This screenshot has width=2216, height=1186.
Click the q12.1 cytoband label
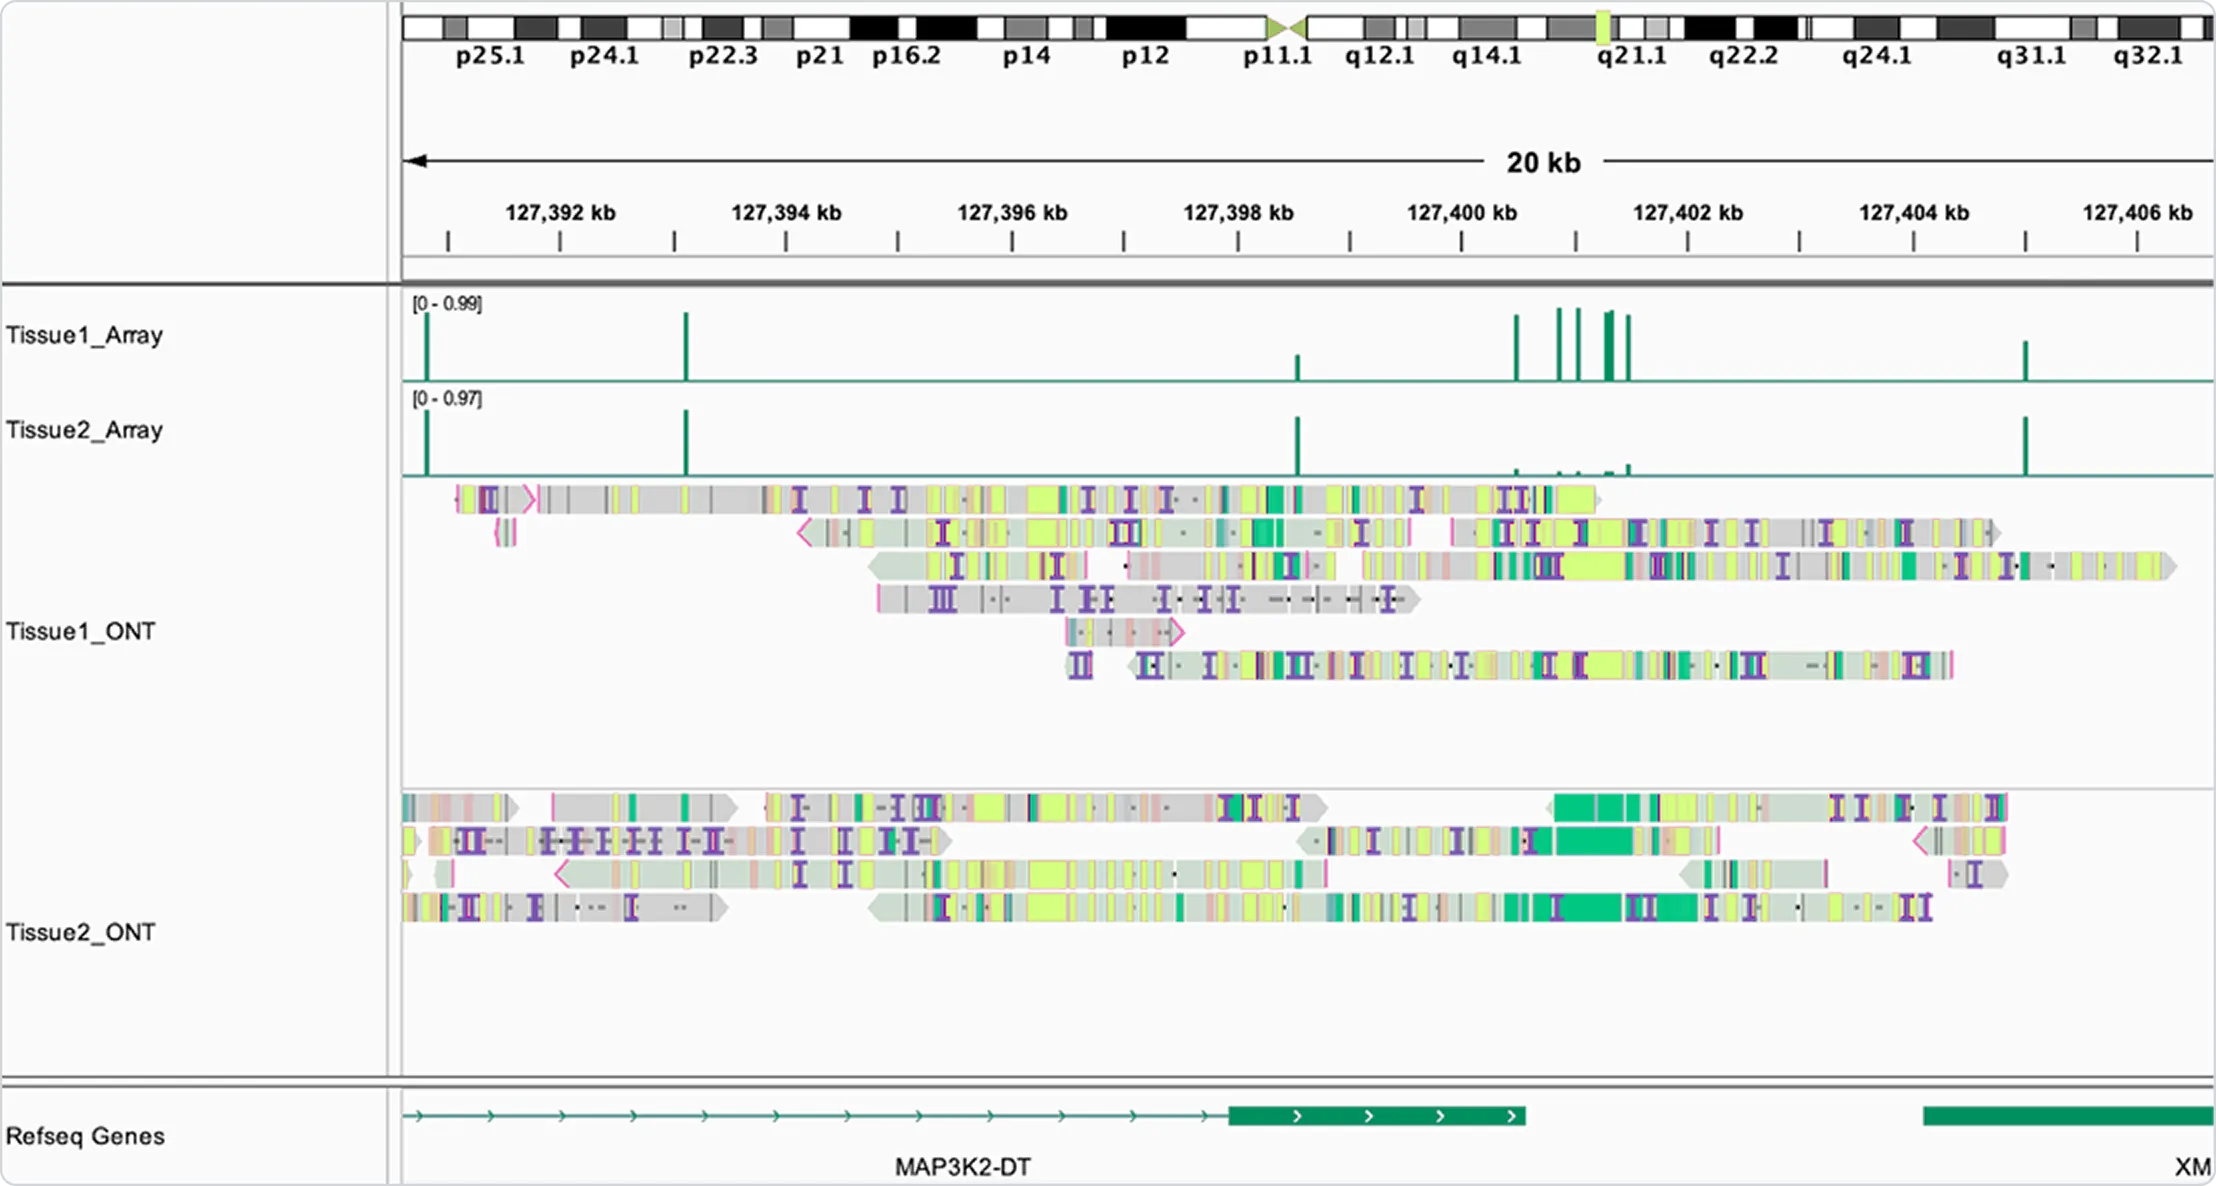(1380, 56)
